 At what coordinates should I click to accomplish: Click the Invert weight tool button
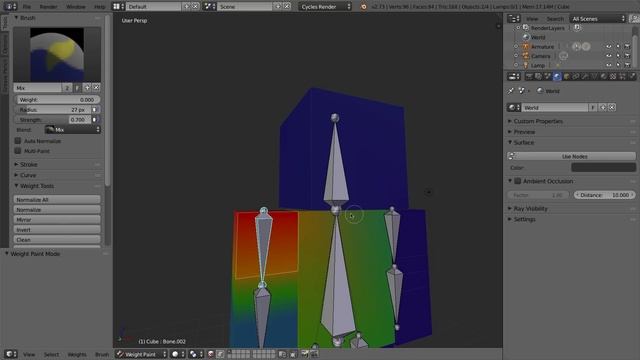click(57, 230)
